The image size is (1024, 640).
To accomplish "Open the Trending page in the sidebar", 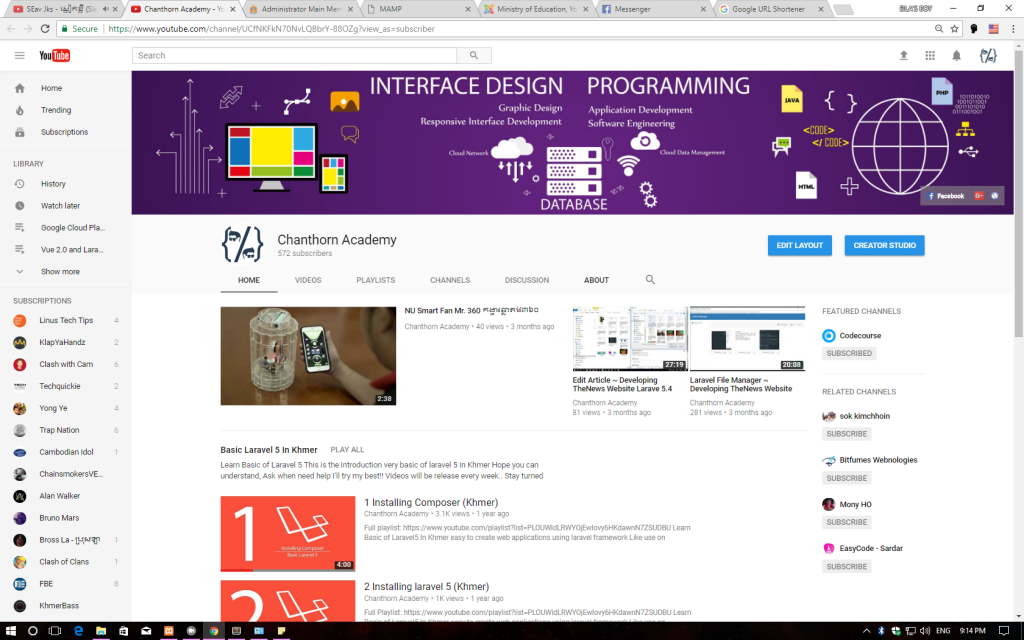I will pos(55,110).
